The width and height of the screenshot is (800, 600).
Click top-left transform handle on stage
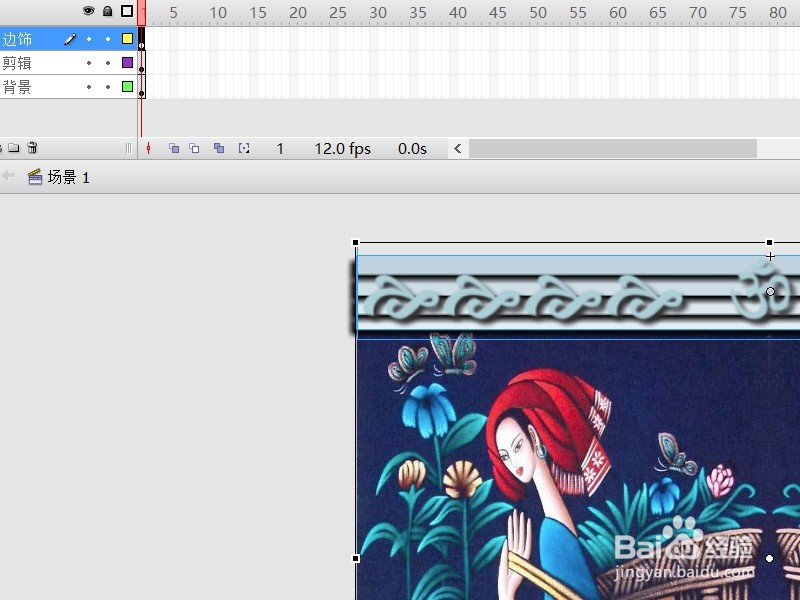click(x=356, y=242)
